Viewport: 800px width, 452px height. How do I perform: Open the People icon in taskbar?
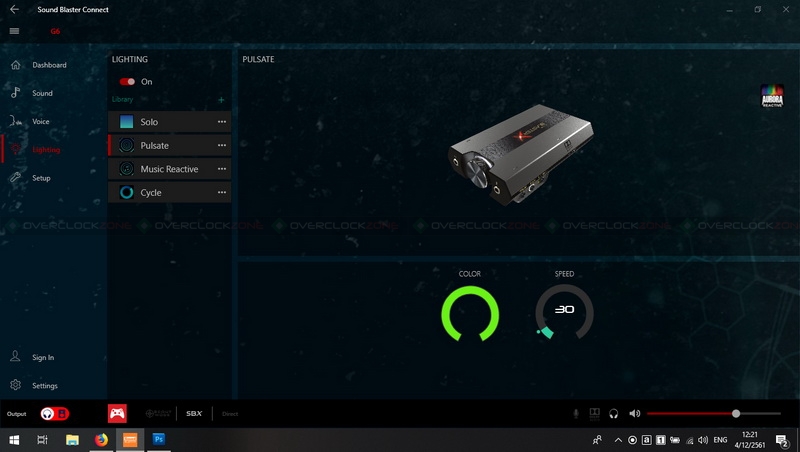click(x=597, y=440)
